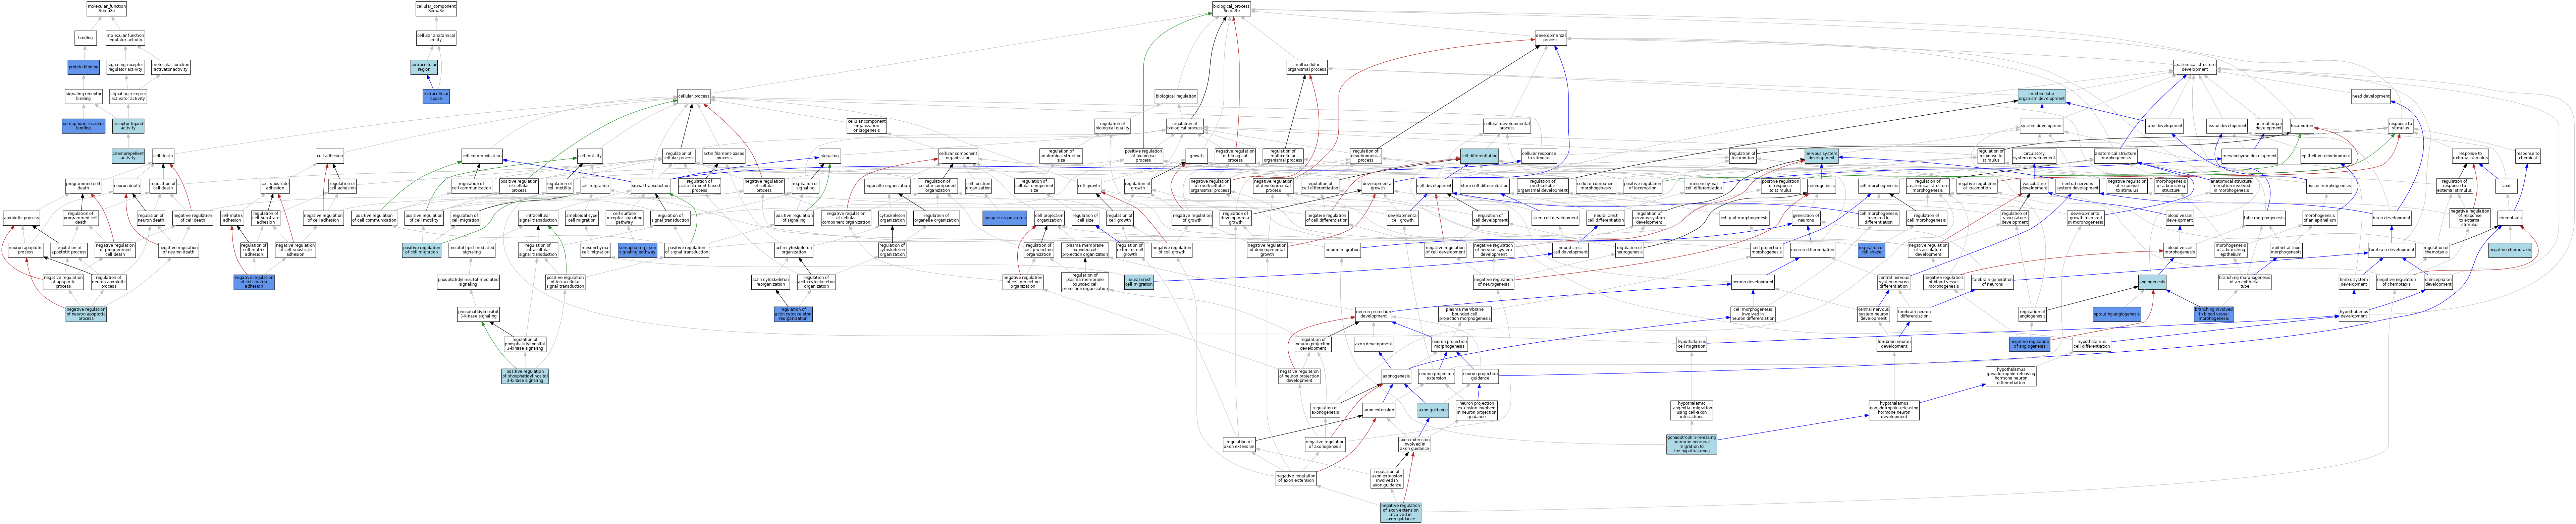Image resolution: width=2576 pixels, height=524 pixels.
Task: Select the 'biological regulation' node
Action: coord(1176,97)
